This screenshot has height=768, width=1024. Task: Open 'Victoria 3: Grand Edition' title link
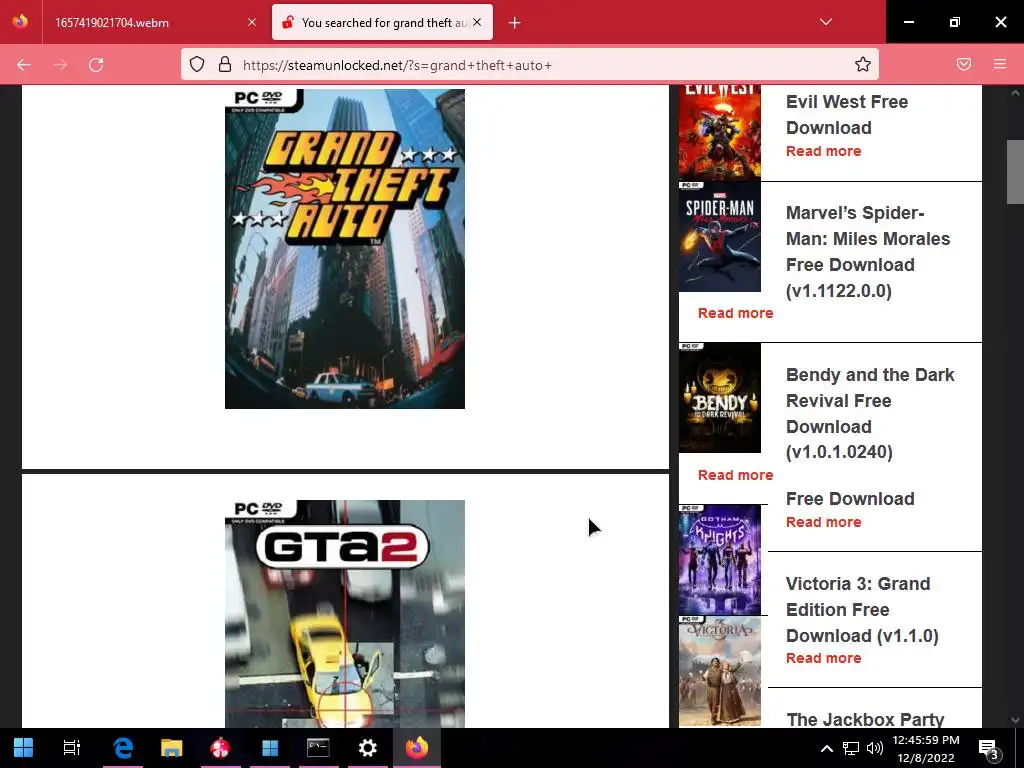tap(862, 609)
